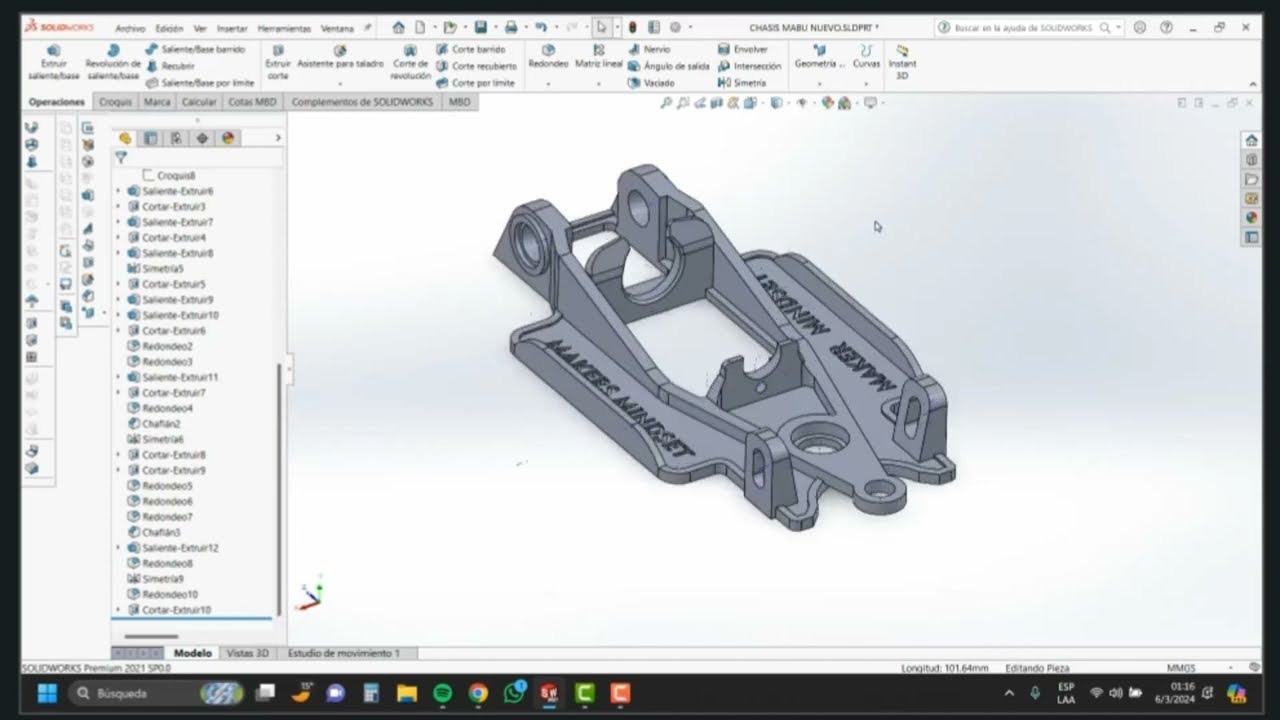
Task: Expand the Cortar-Extruir7 feature
Action: tap(118, 393)
